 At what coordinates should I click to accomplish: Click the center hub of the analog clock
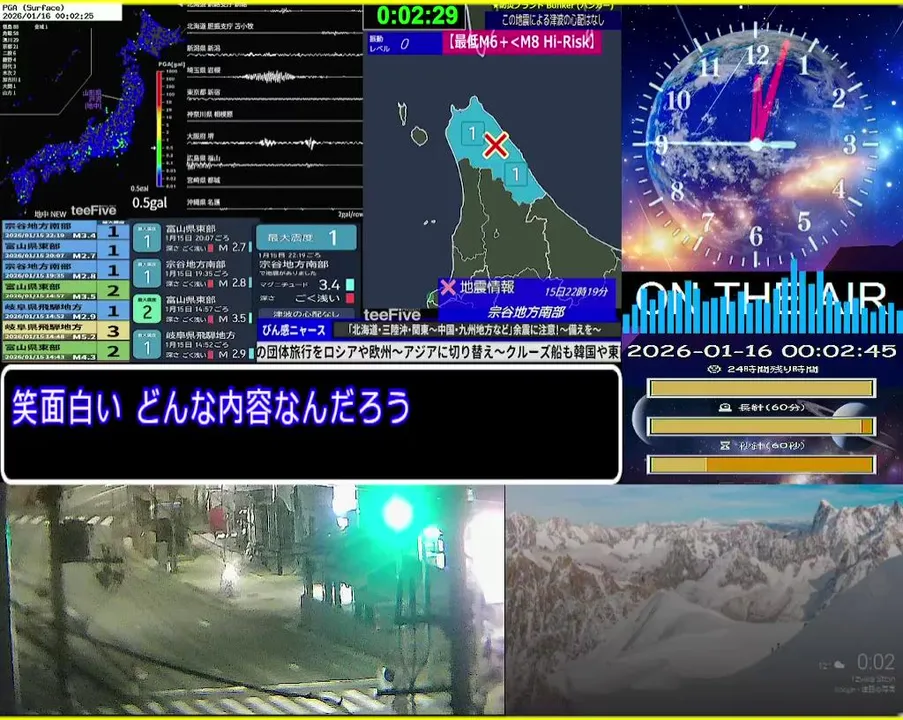tap(756, 145)
